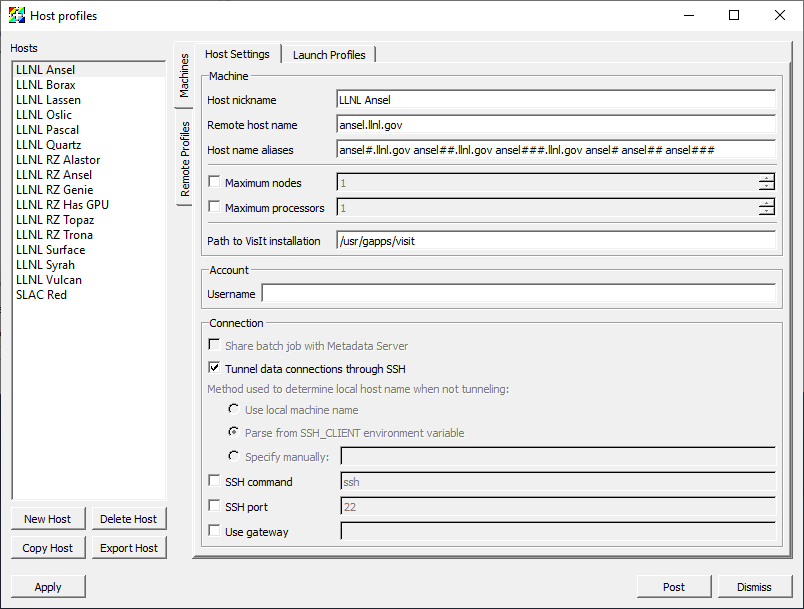Increment the Maximum nodes spinner up arrow
This screenshot has height=609, width=804.
tap(767, 177)
